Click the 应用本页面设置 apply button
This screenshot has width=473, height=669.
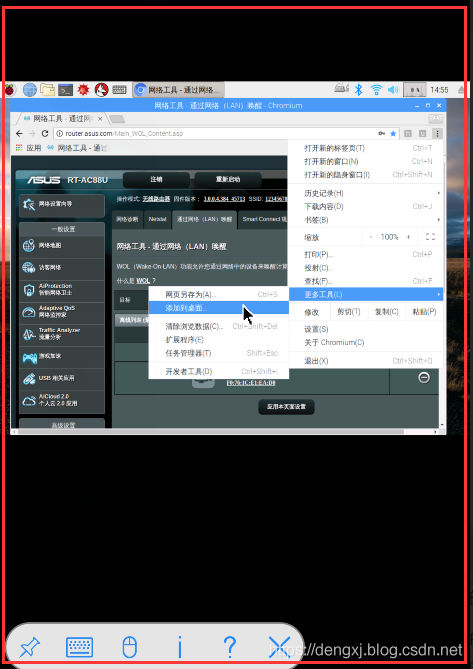pyautogui.click(x=286, y=407)
